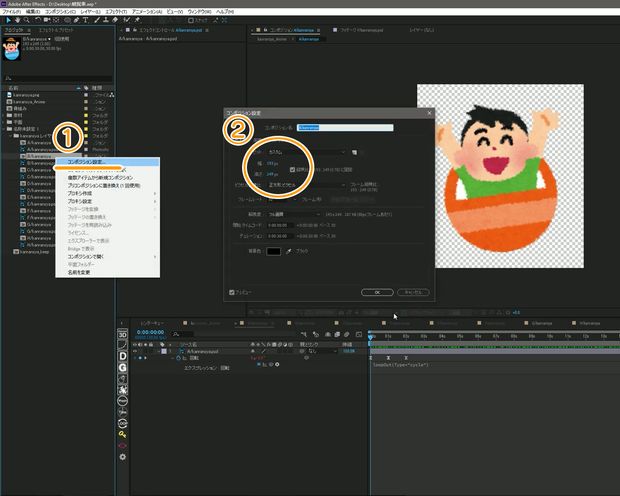Select the Hand tool
Viewport: 620px width, 496px height.
pos(17,20)
